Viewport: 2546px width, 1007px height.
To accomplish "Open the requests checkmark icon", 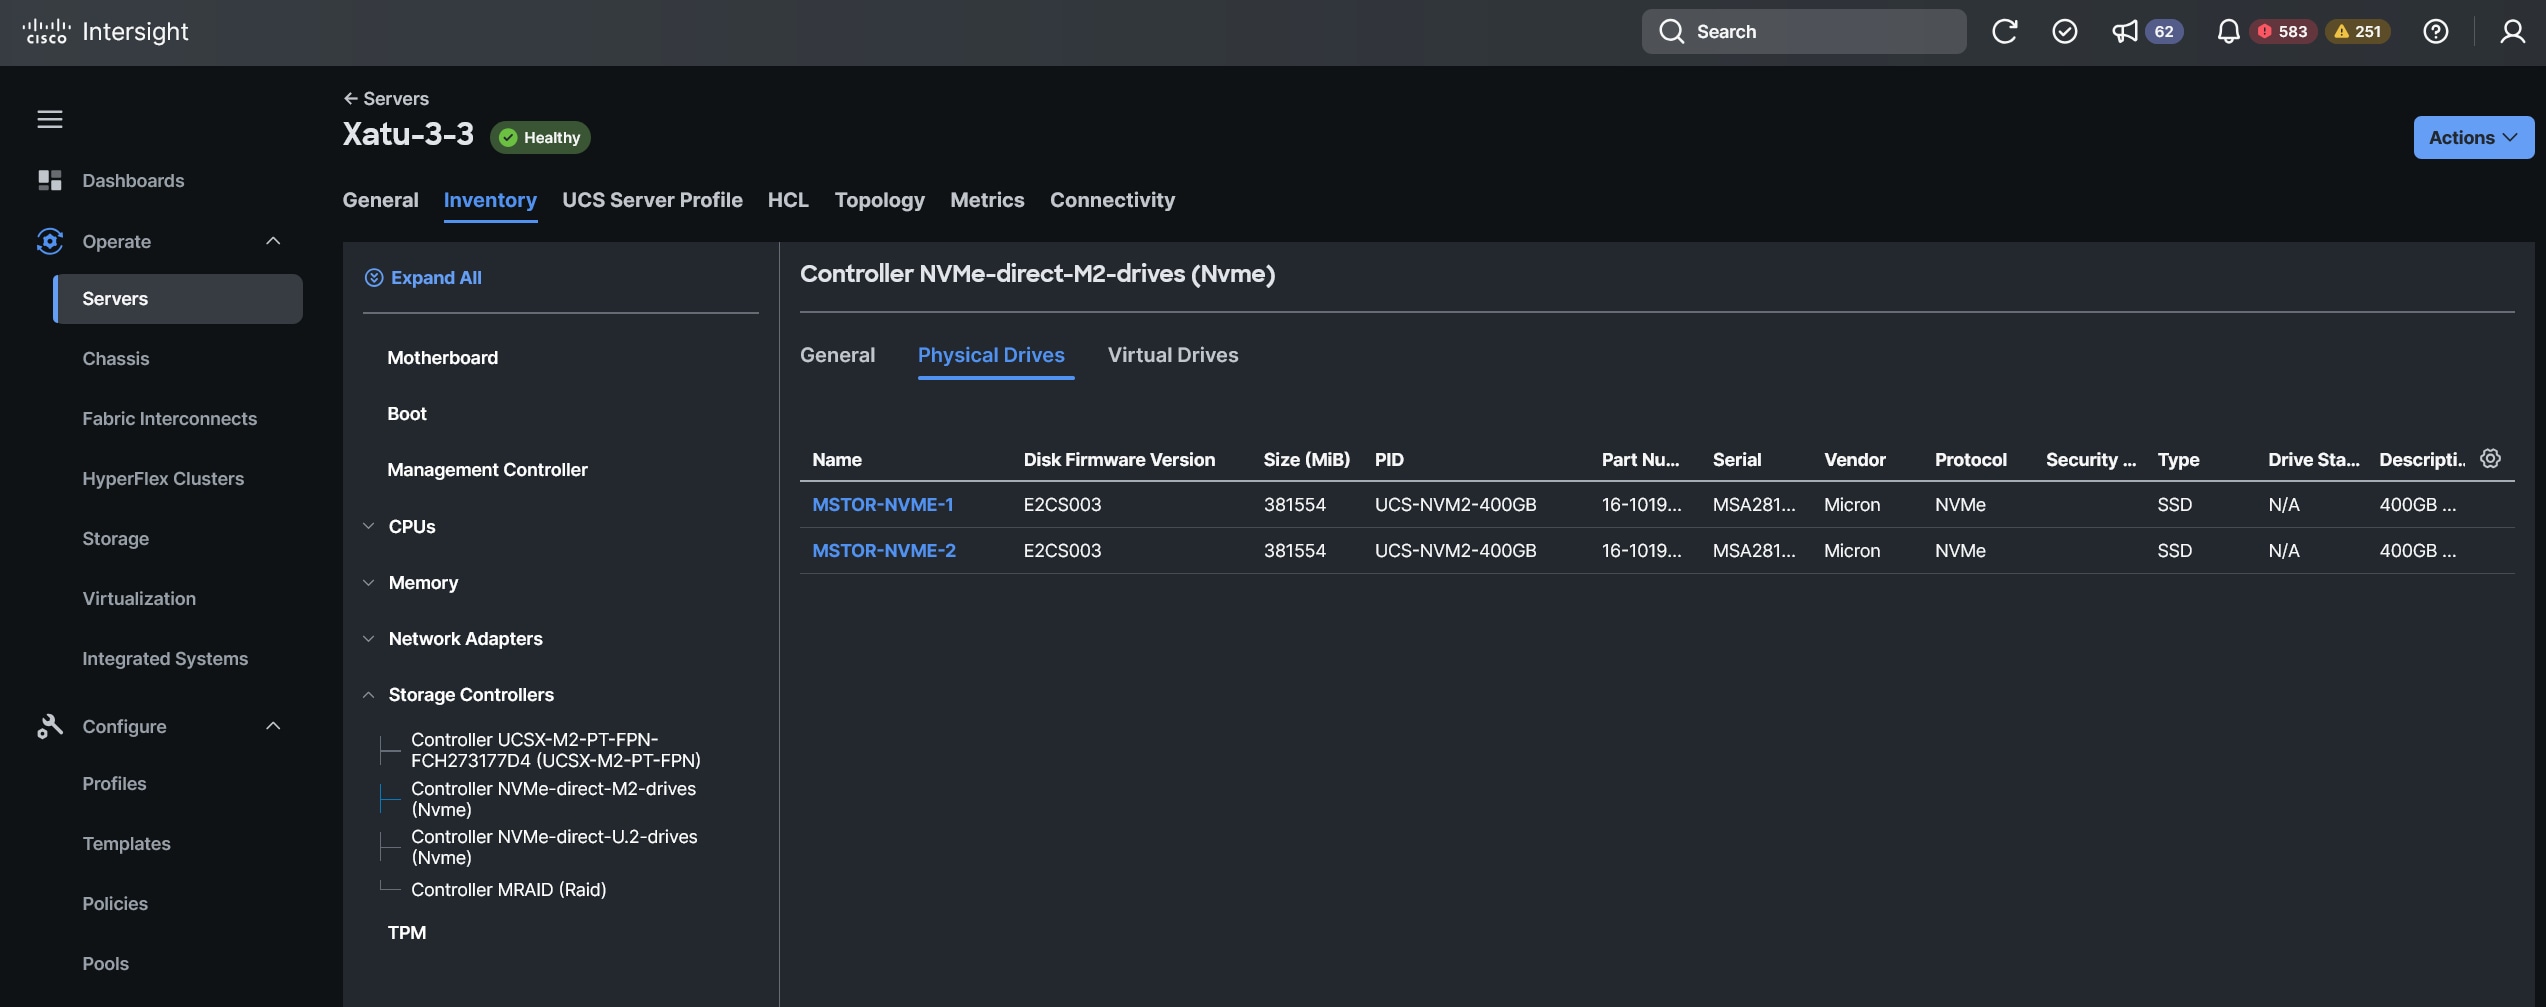I will pos(2064,32).
